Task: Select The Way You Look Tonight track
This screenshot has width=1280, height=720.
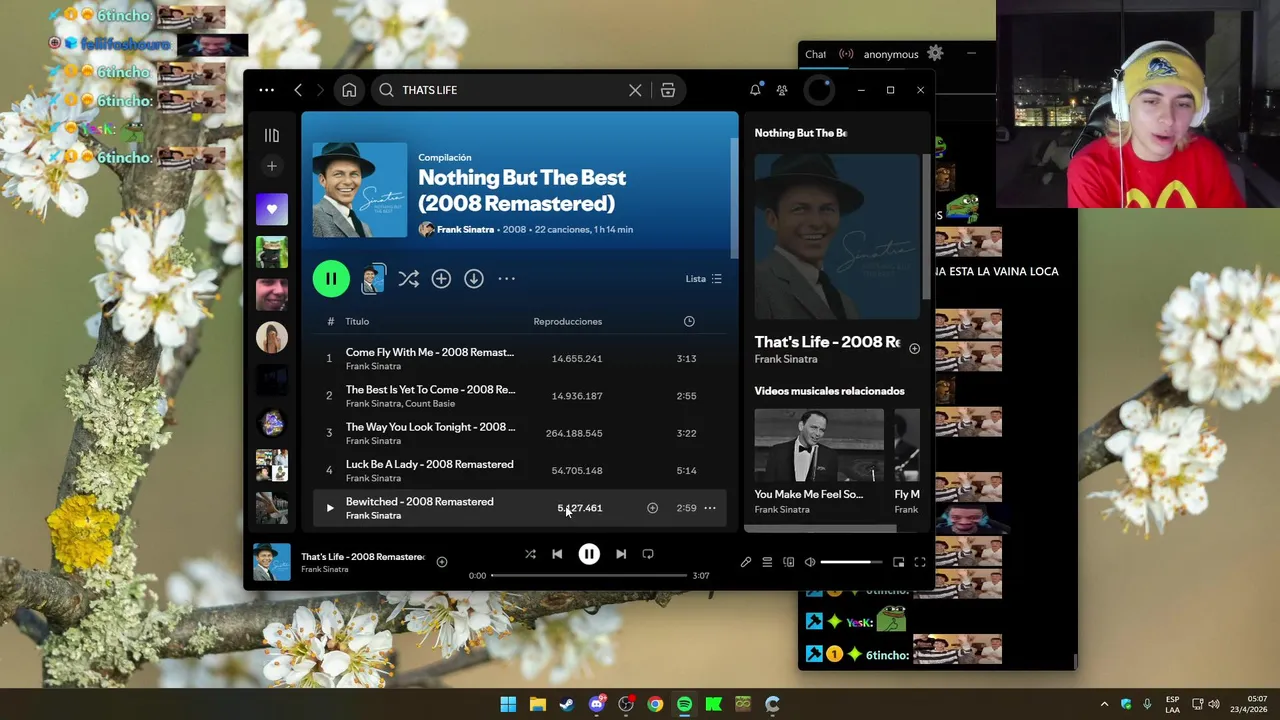Action: (520, 433)
